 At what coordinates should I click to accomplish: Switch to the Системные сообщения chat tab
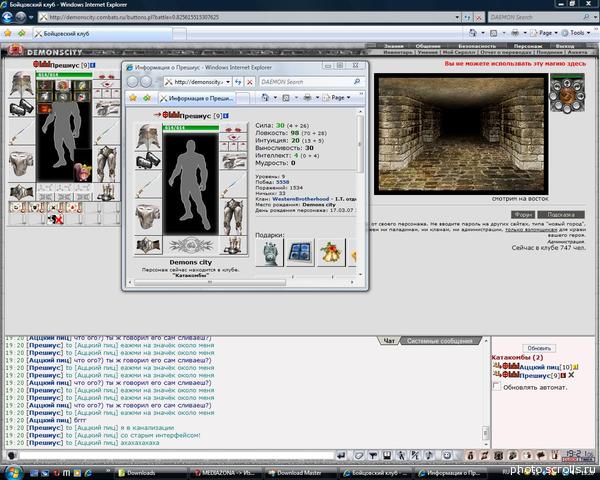439,341
